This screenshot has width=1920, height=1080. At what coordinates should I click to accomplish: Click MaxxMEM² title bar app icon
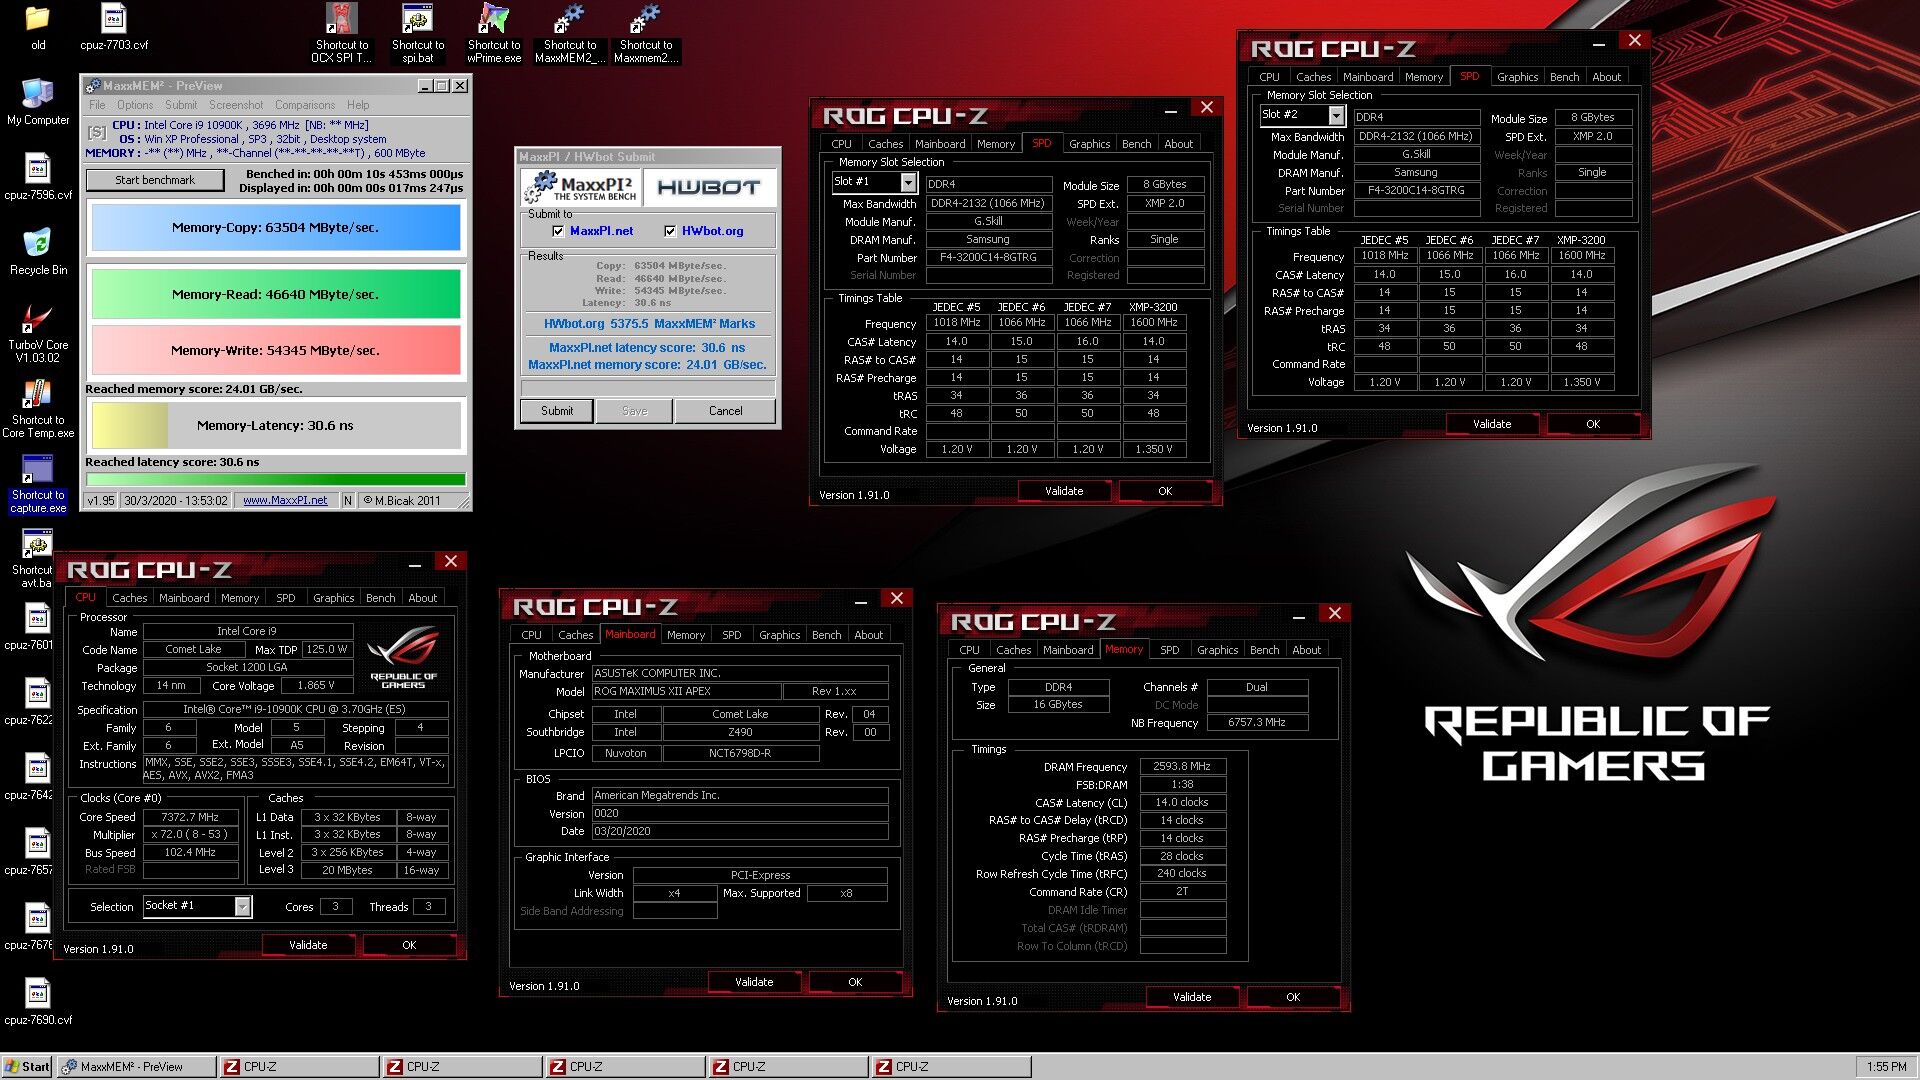[x=93, y=86]
